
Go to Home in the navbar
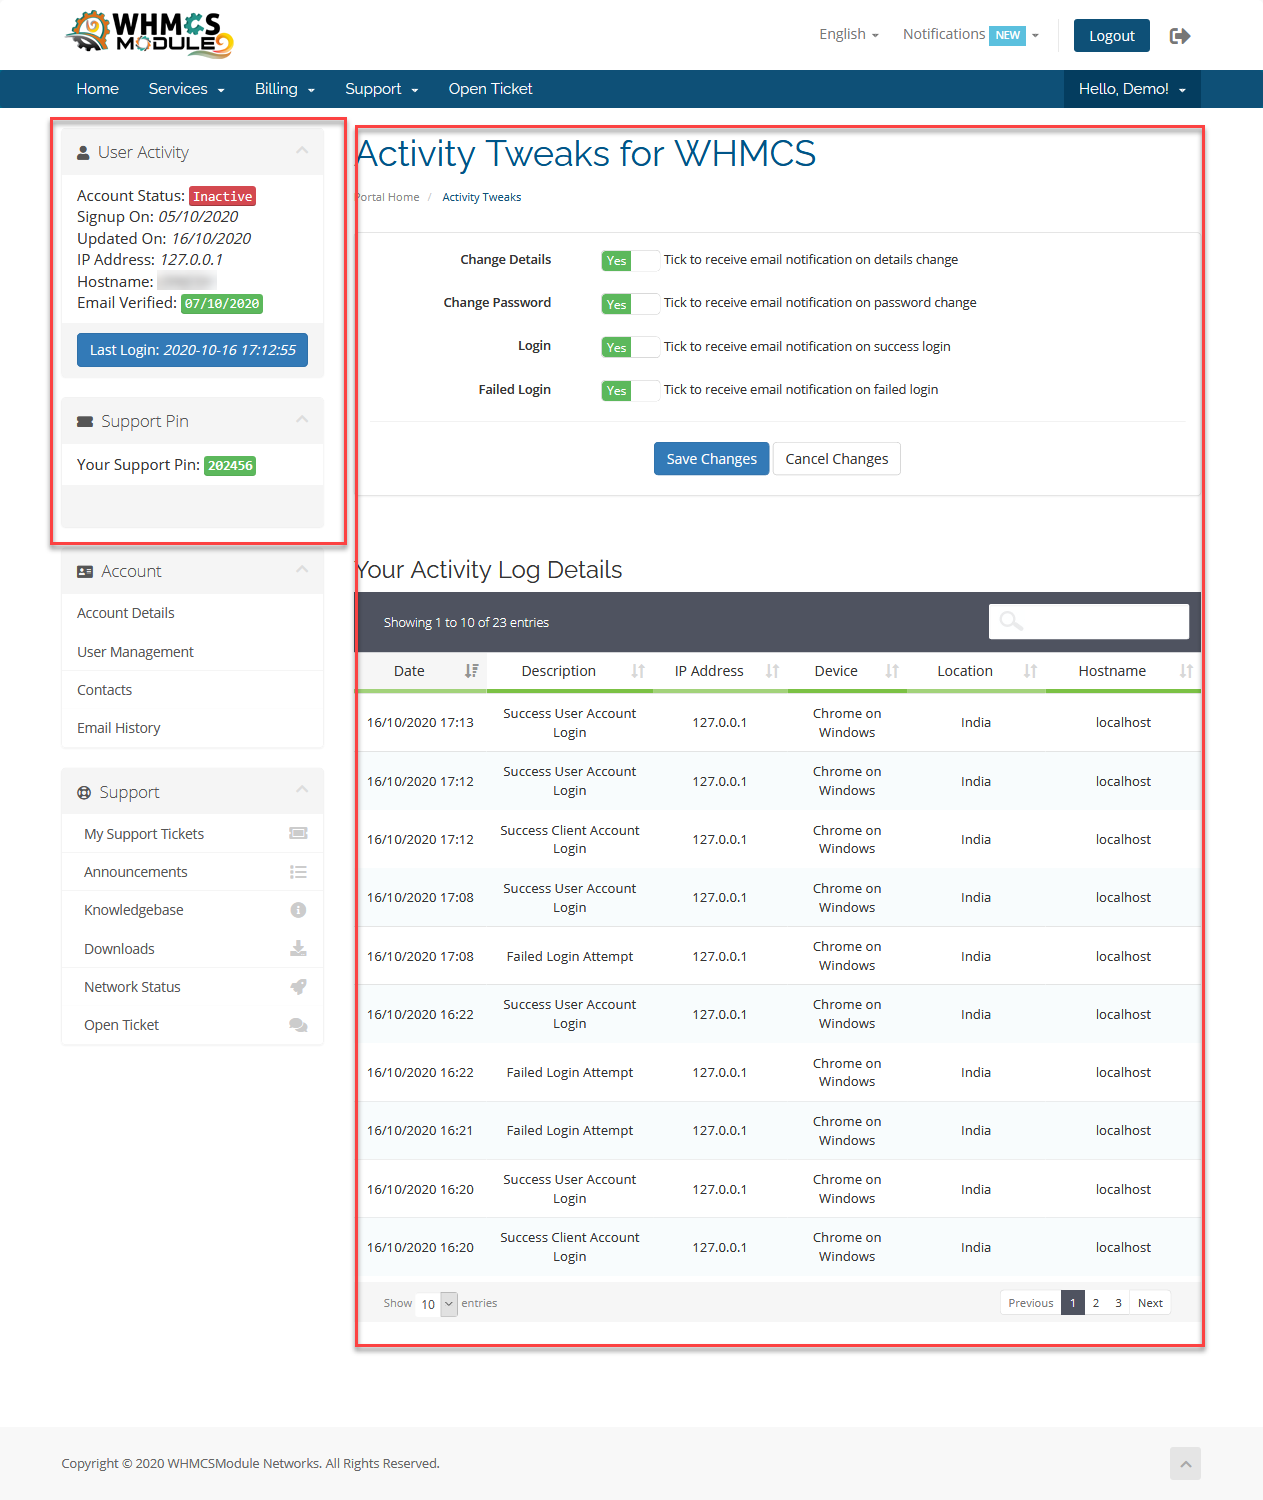click(98, 89)
